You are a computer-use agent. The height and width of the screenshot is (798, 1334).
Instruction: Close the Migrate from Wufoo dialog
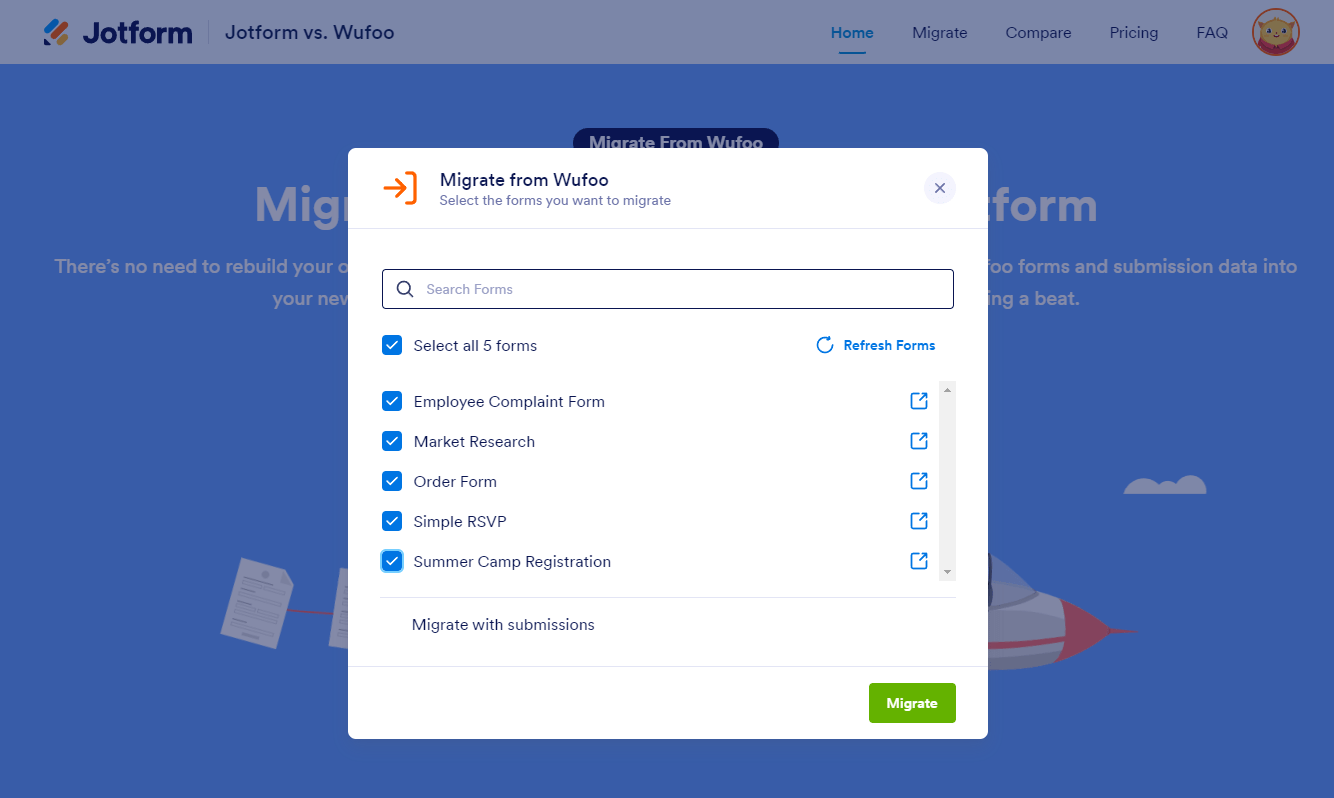[939, 188]
